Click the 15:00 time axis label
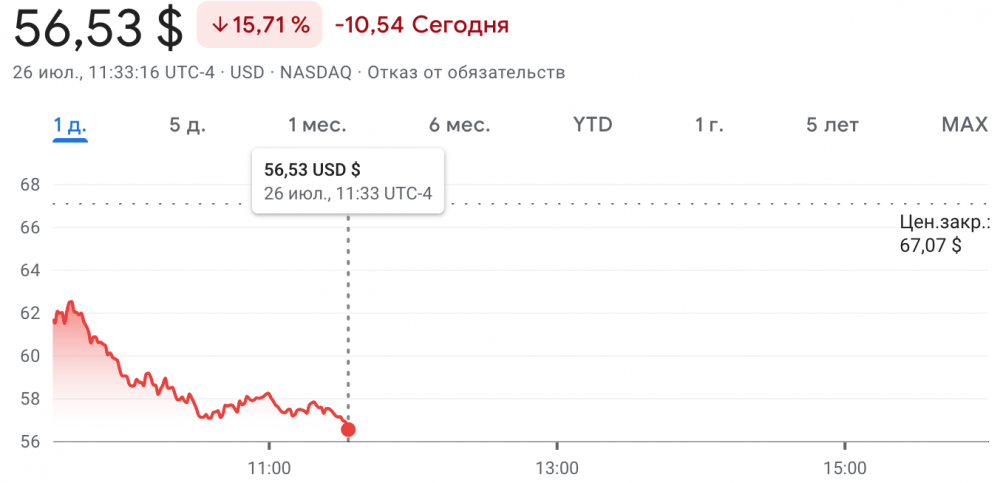The image size is (1000, 483). pyautogui.click(x=844, y=469)
